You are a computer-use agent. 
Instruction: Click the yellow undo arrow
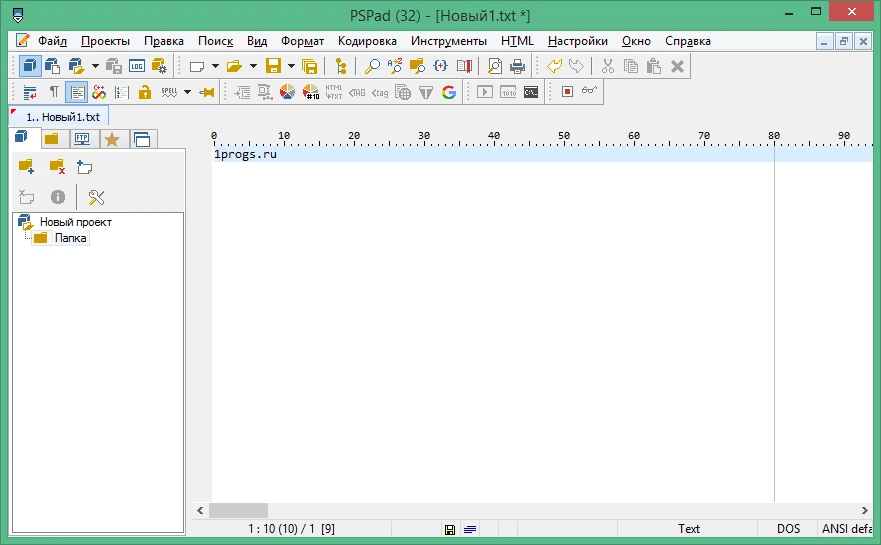pos(554,66)
